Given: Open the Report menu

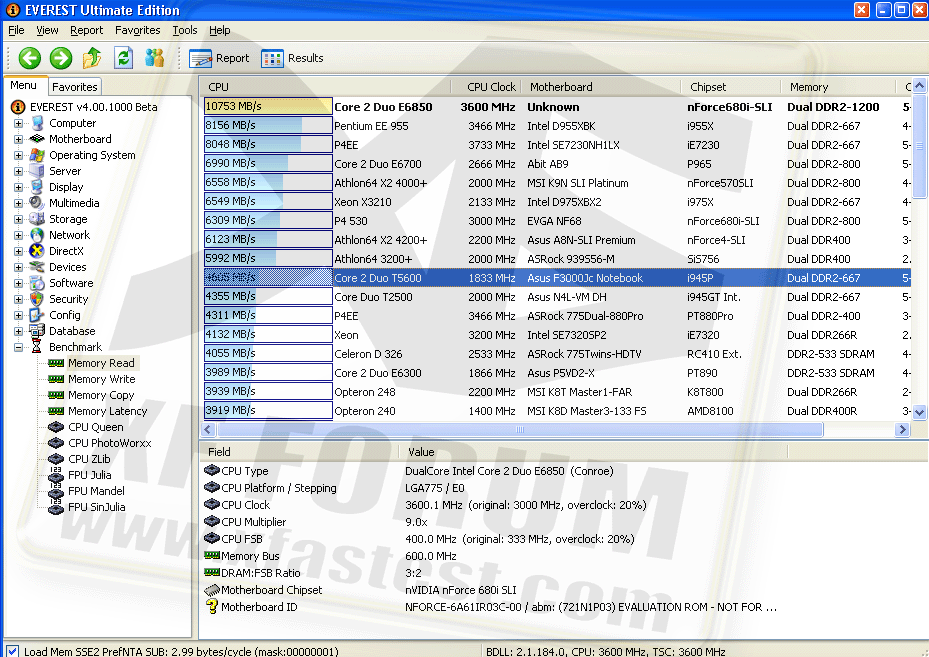Looking at the screenshot, I should (x=87, y=30).
